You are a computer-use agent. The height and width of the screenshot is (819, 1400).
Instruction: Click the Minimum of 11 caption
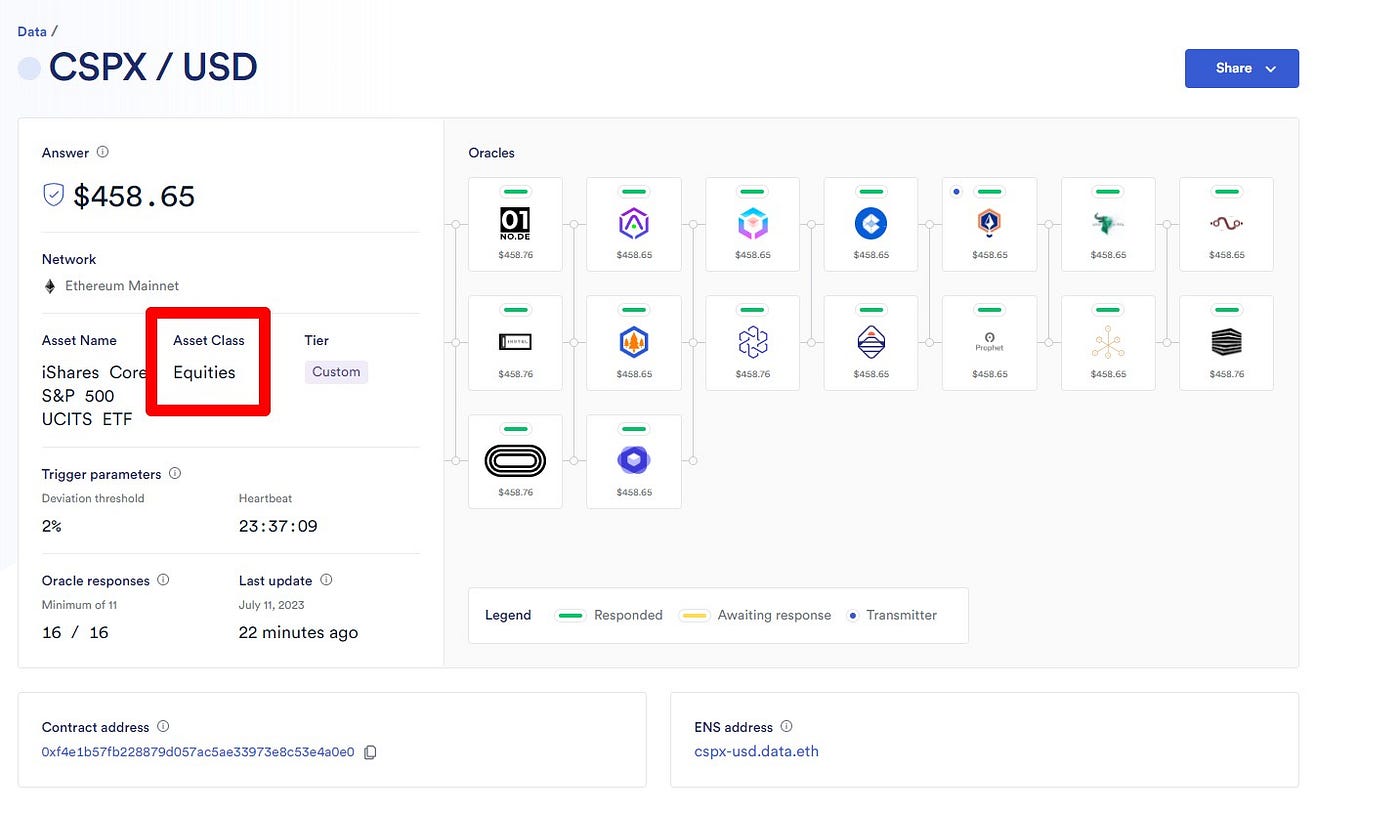click(80, 605)
